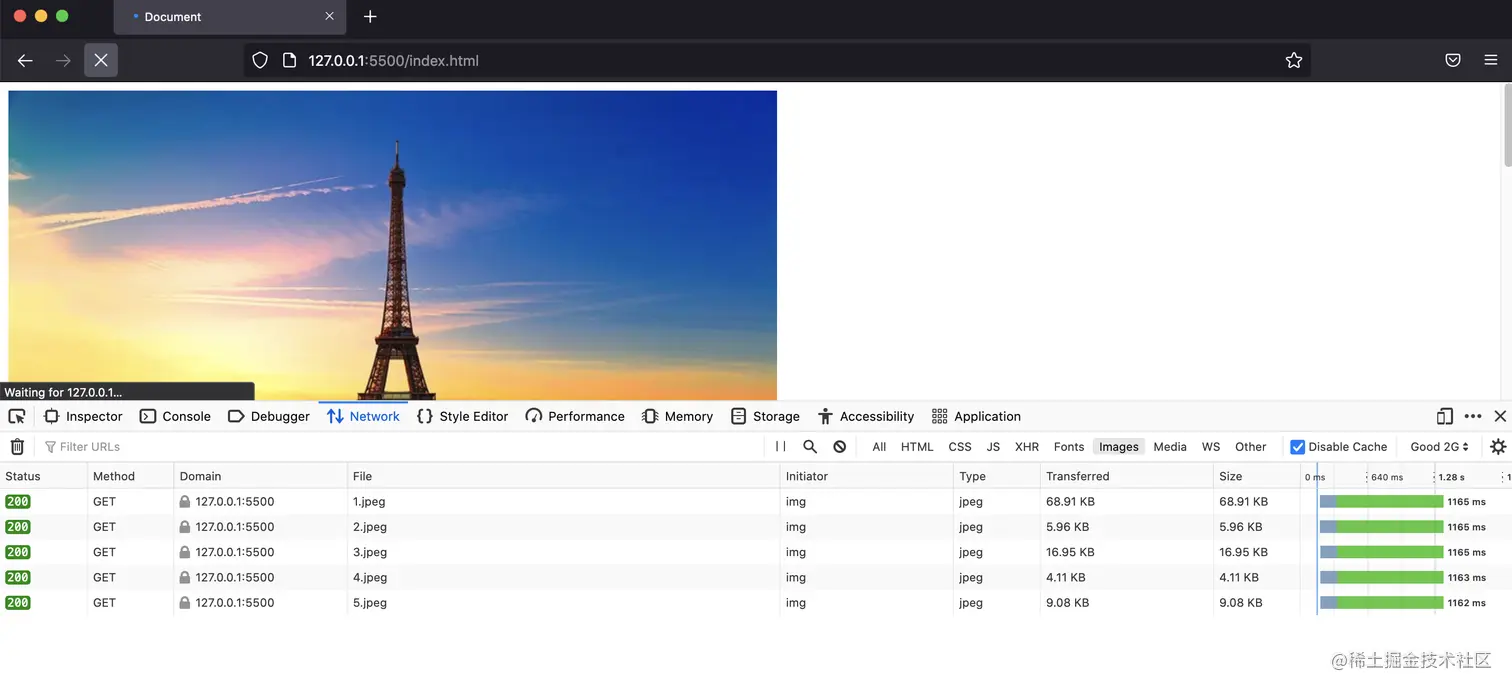The image size is (1512, 691).
Task: Filter requests by CSS
Action: pyautogui.click(x=960, y=447)
